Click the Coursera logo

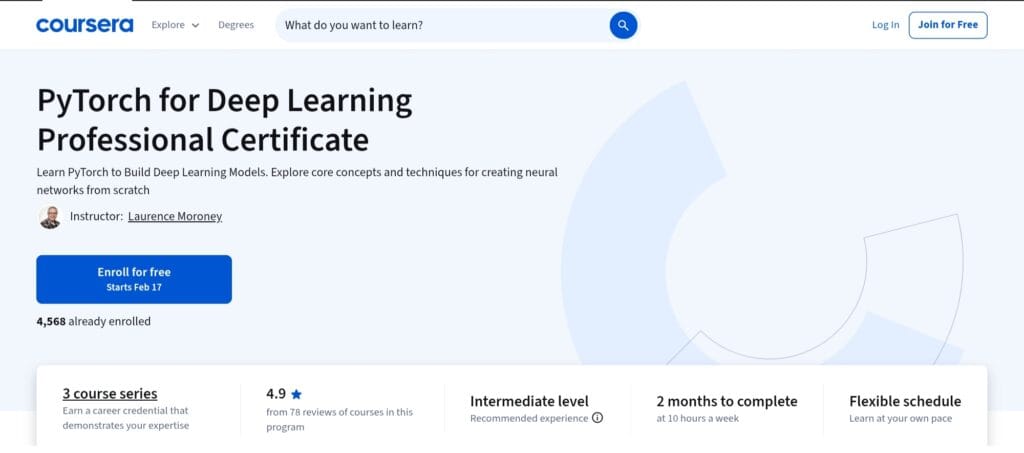click(x=85, y=25)
